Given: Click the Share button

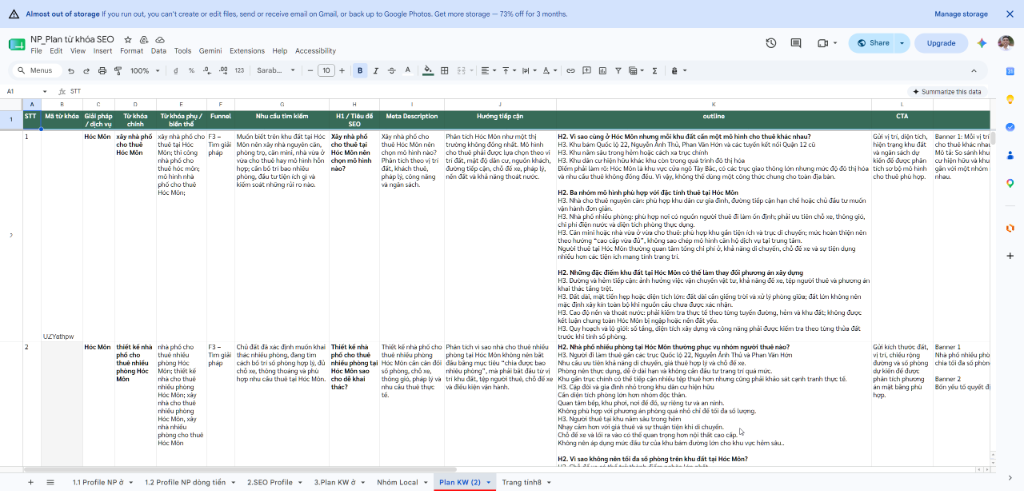Looking at the screenshot, I should 872,43.
